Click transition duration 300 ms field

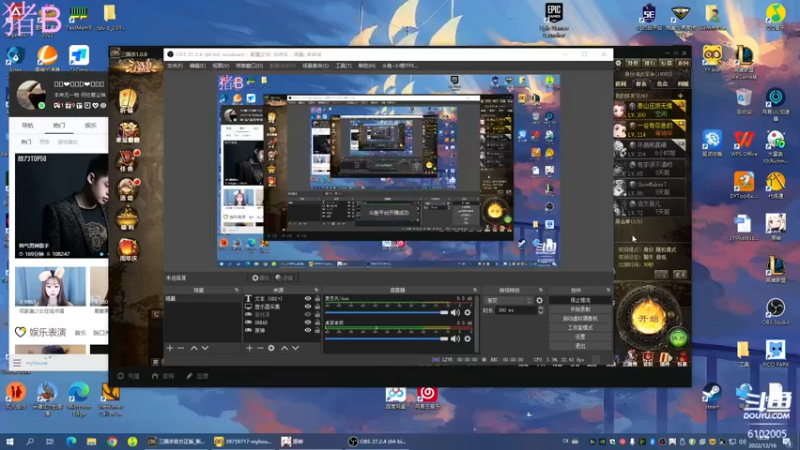(515, 310)
